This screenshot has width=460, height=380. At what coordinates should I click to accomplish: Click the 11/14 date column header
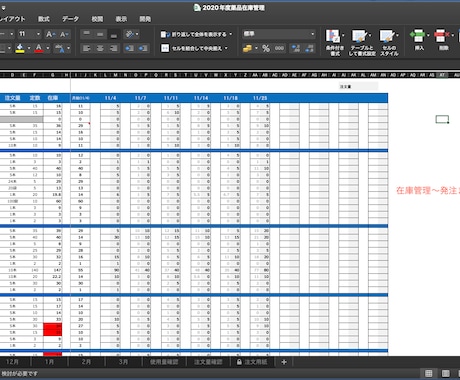(201, 98)
